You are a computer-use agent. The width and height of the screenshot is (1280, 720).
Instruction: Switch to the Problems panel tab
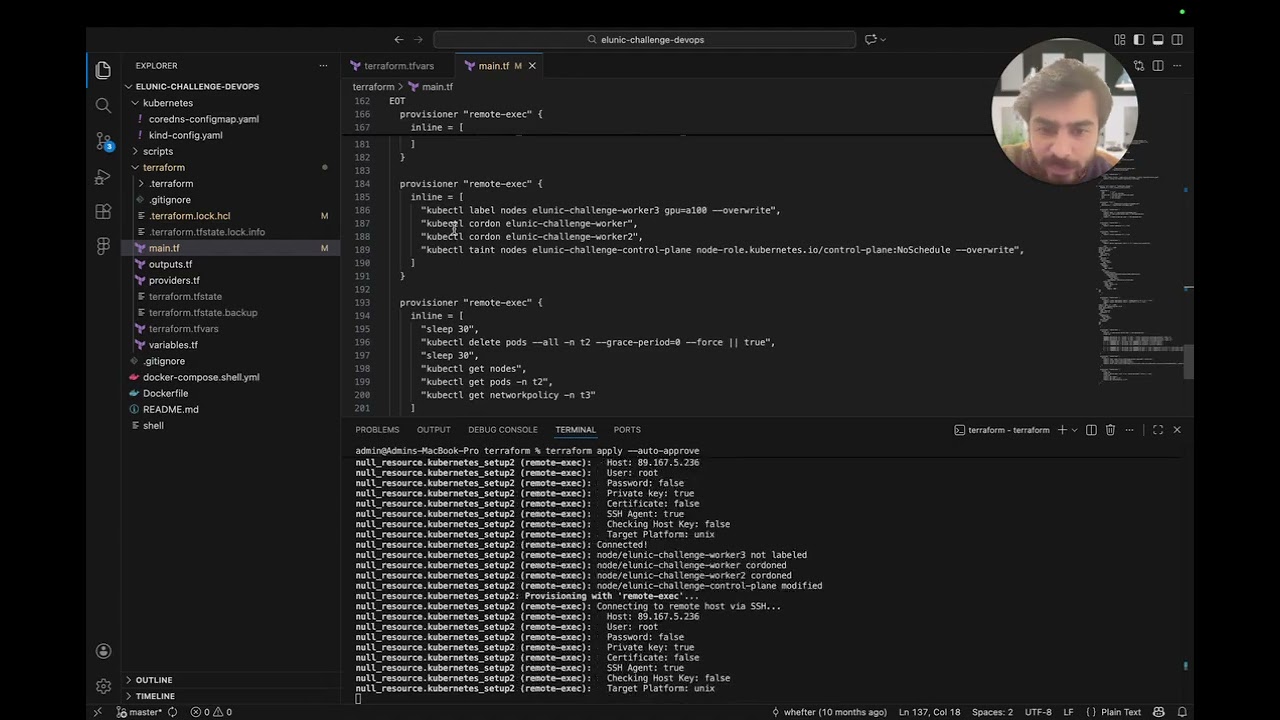[x=377, y=430]
